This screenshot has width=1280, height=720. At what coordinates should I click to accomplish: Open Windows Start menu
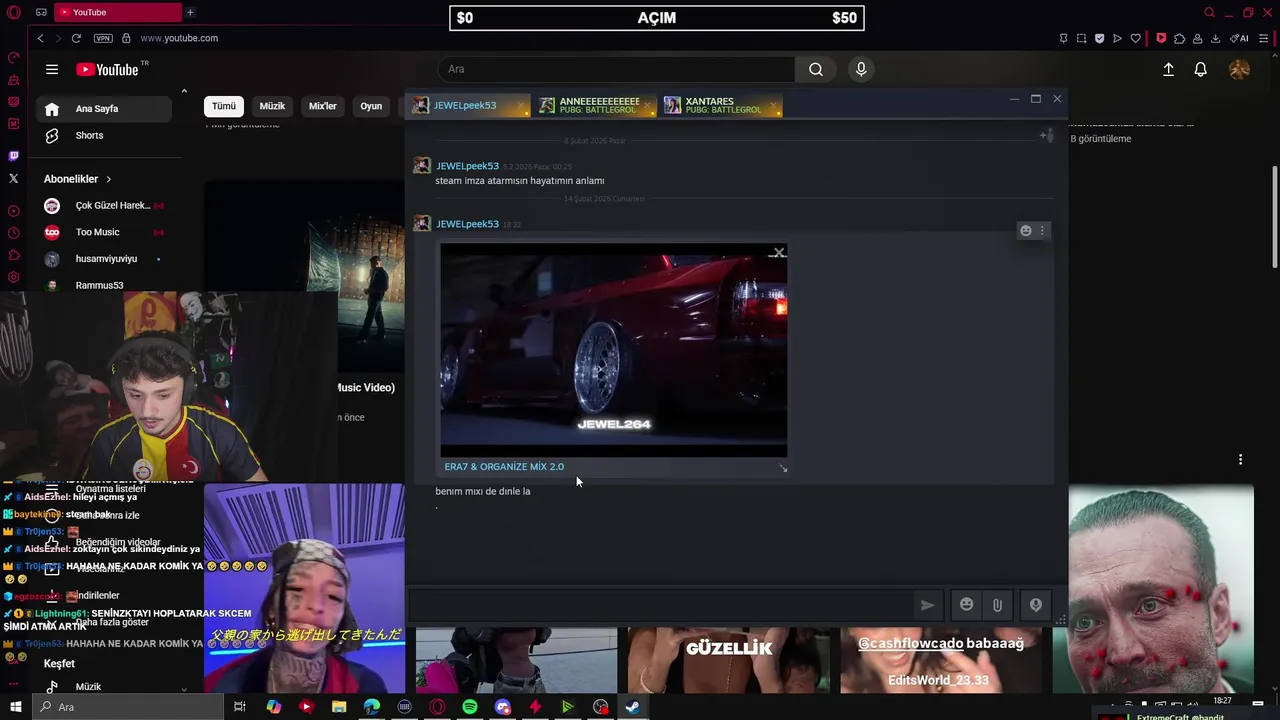point(15,707)
